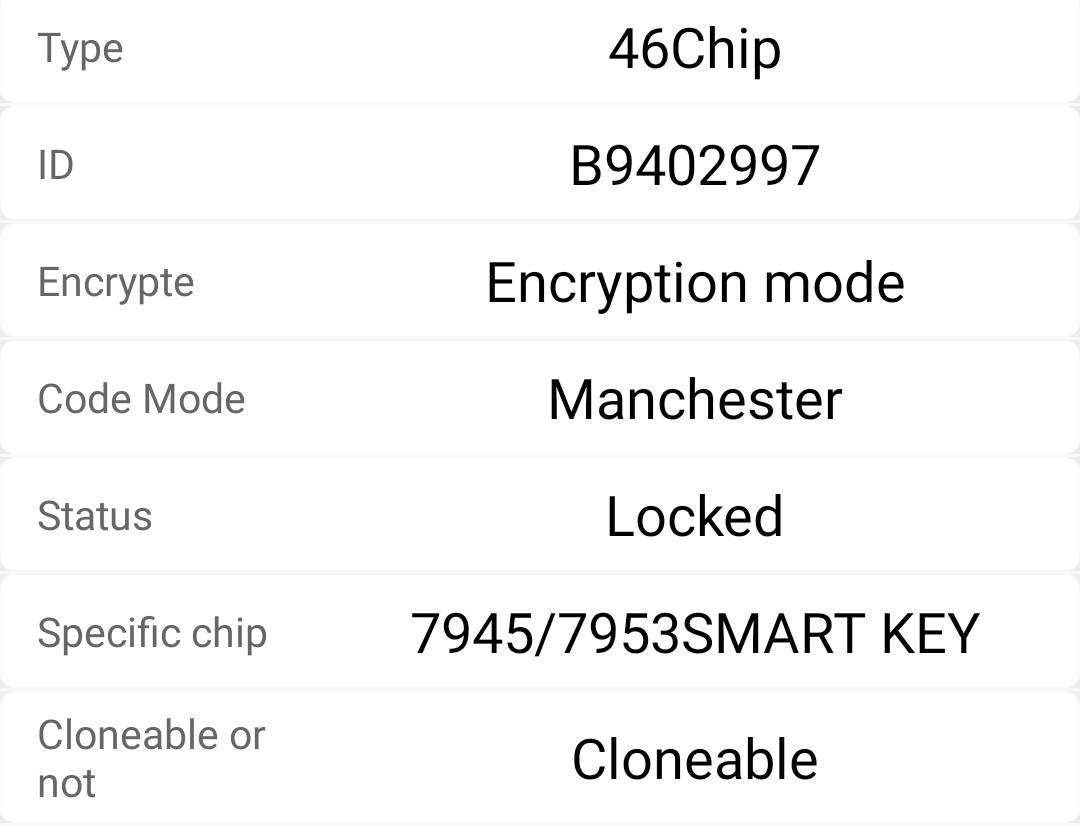Tap the 7945/7953SMART KEY value
Image resolution: width=1080 pixels, height=826 pixels.
click(x=694, y=634)
